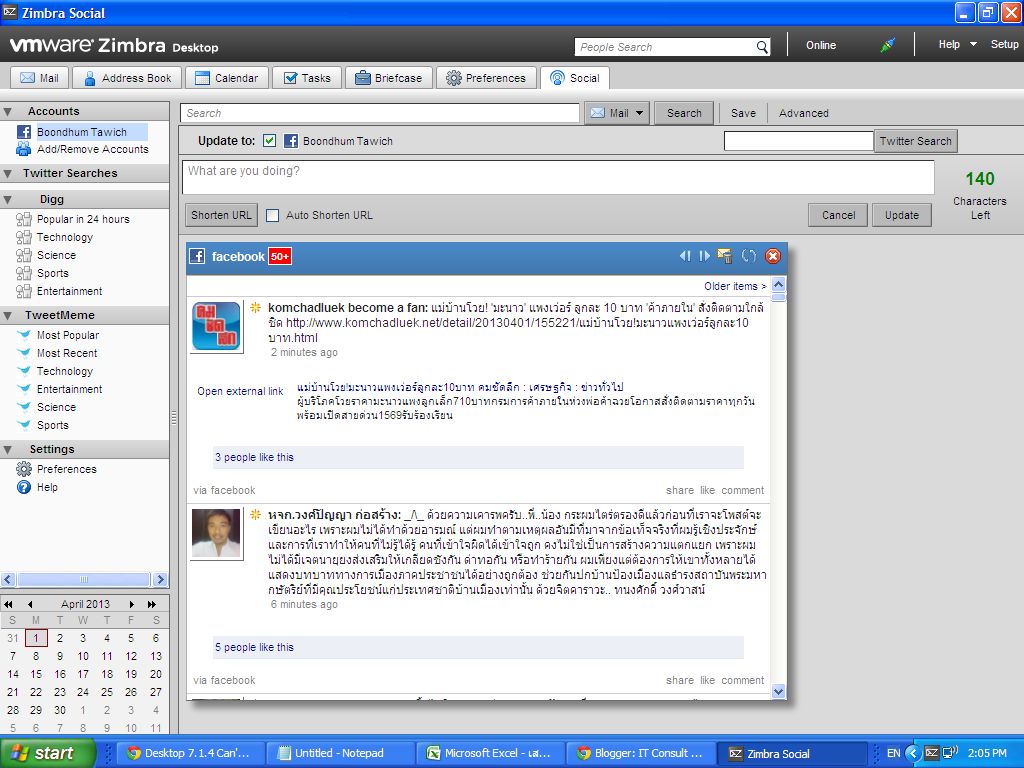Close the facebook feed card
The width and height of the screenshot is (1024, 768).
pyautogui.click(x=773, y=256)
